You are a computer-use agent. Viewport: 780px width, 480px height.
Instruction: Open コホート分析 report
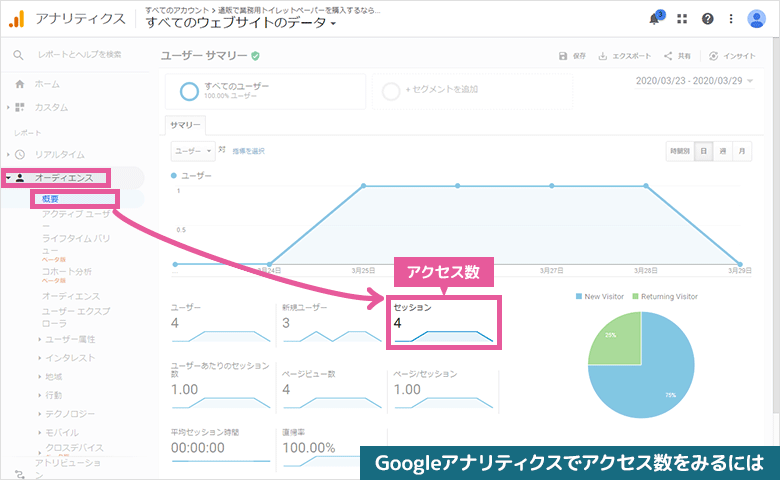[67, 272]
